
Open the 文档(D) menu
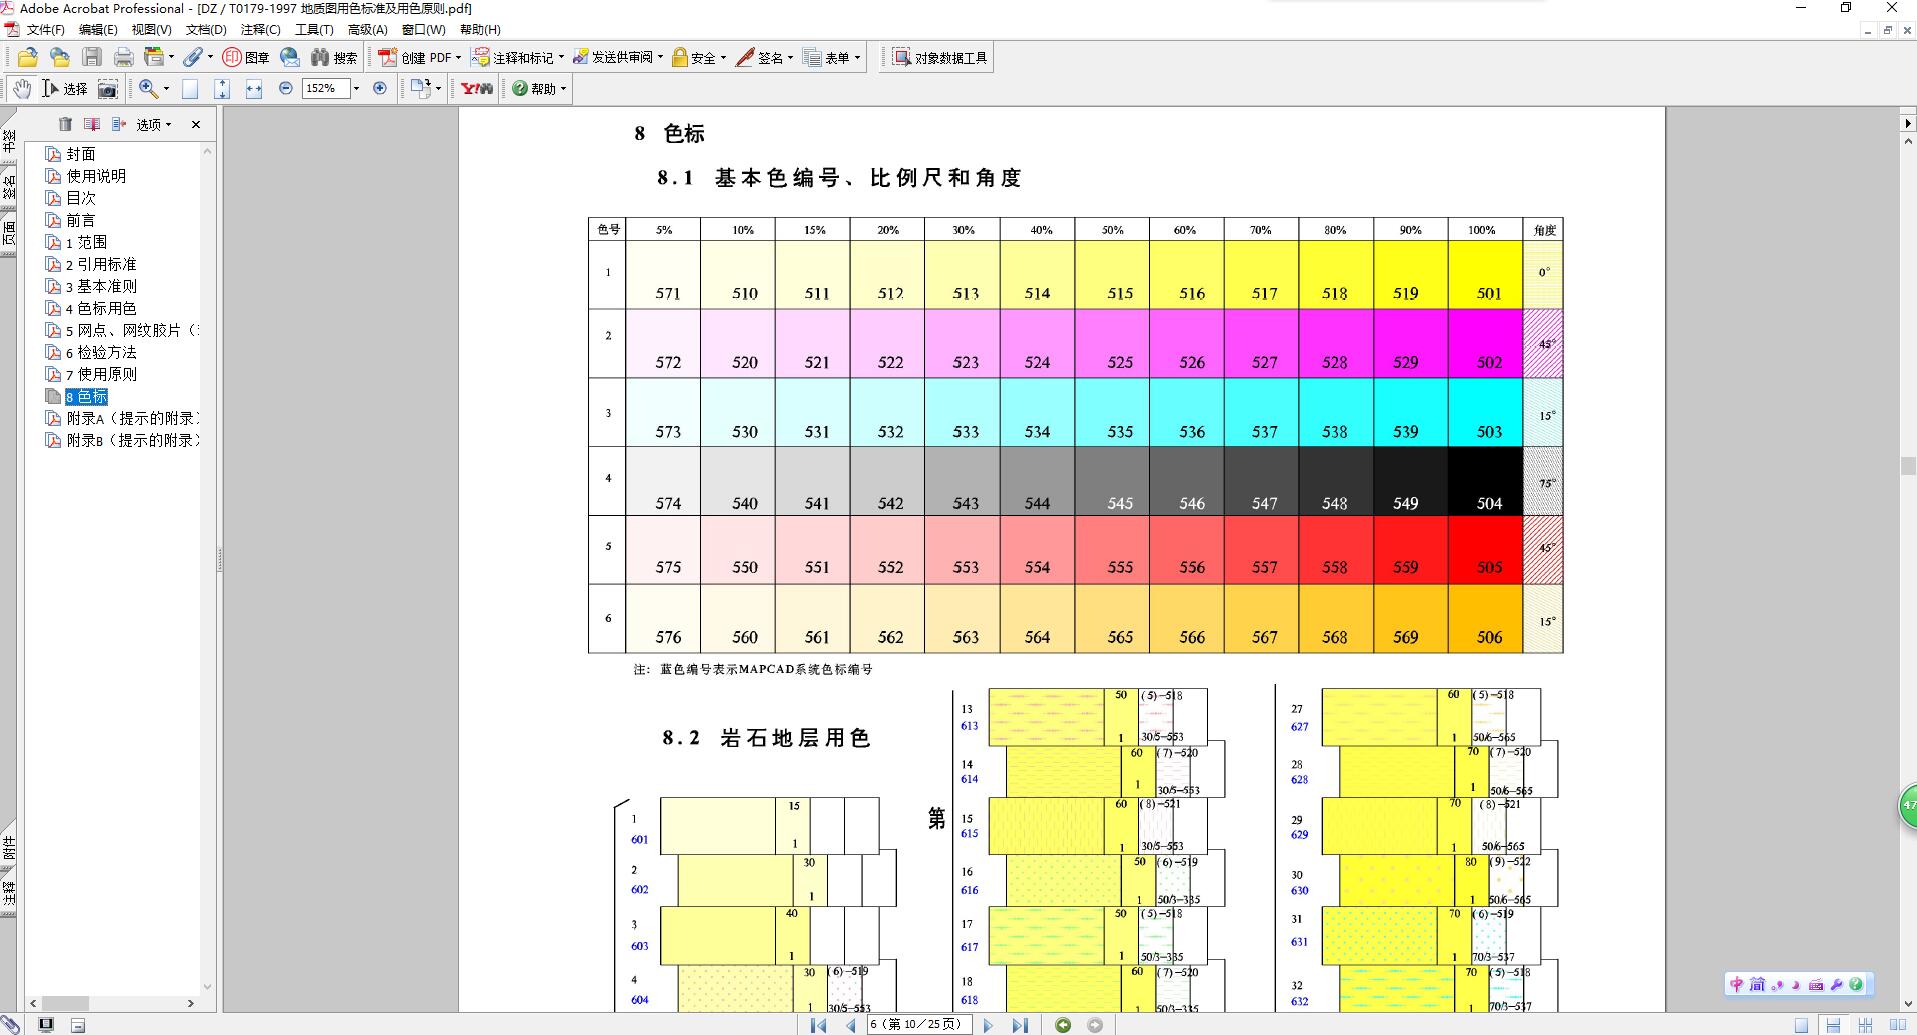(x=206, y=30)
